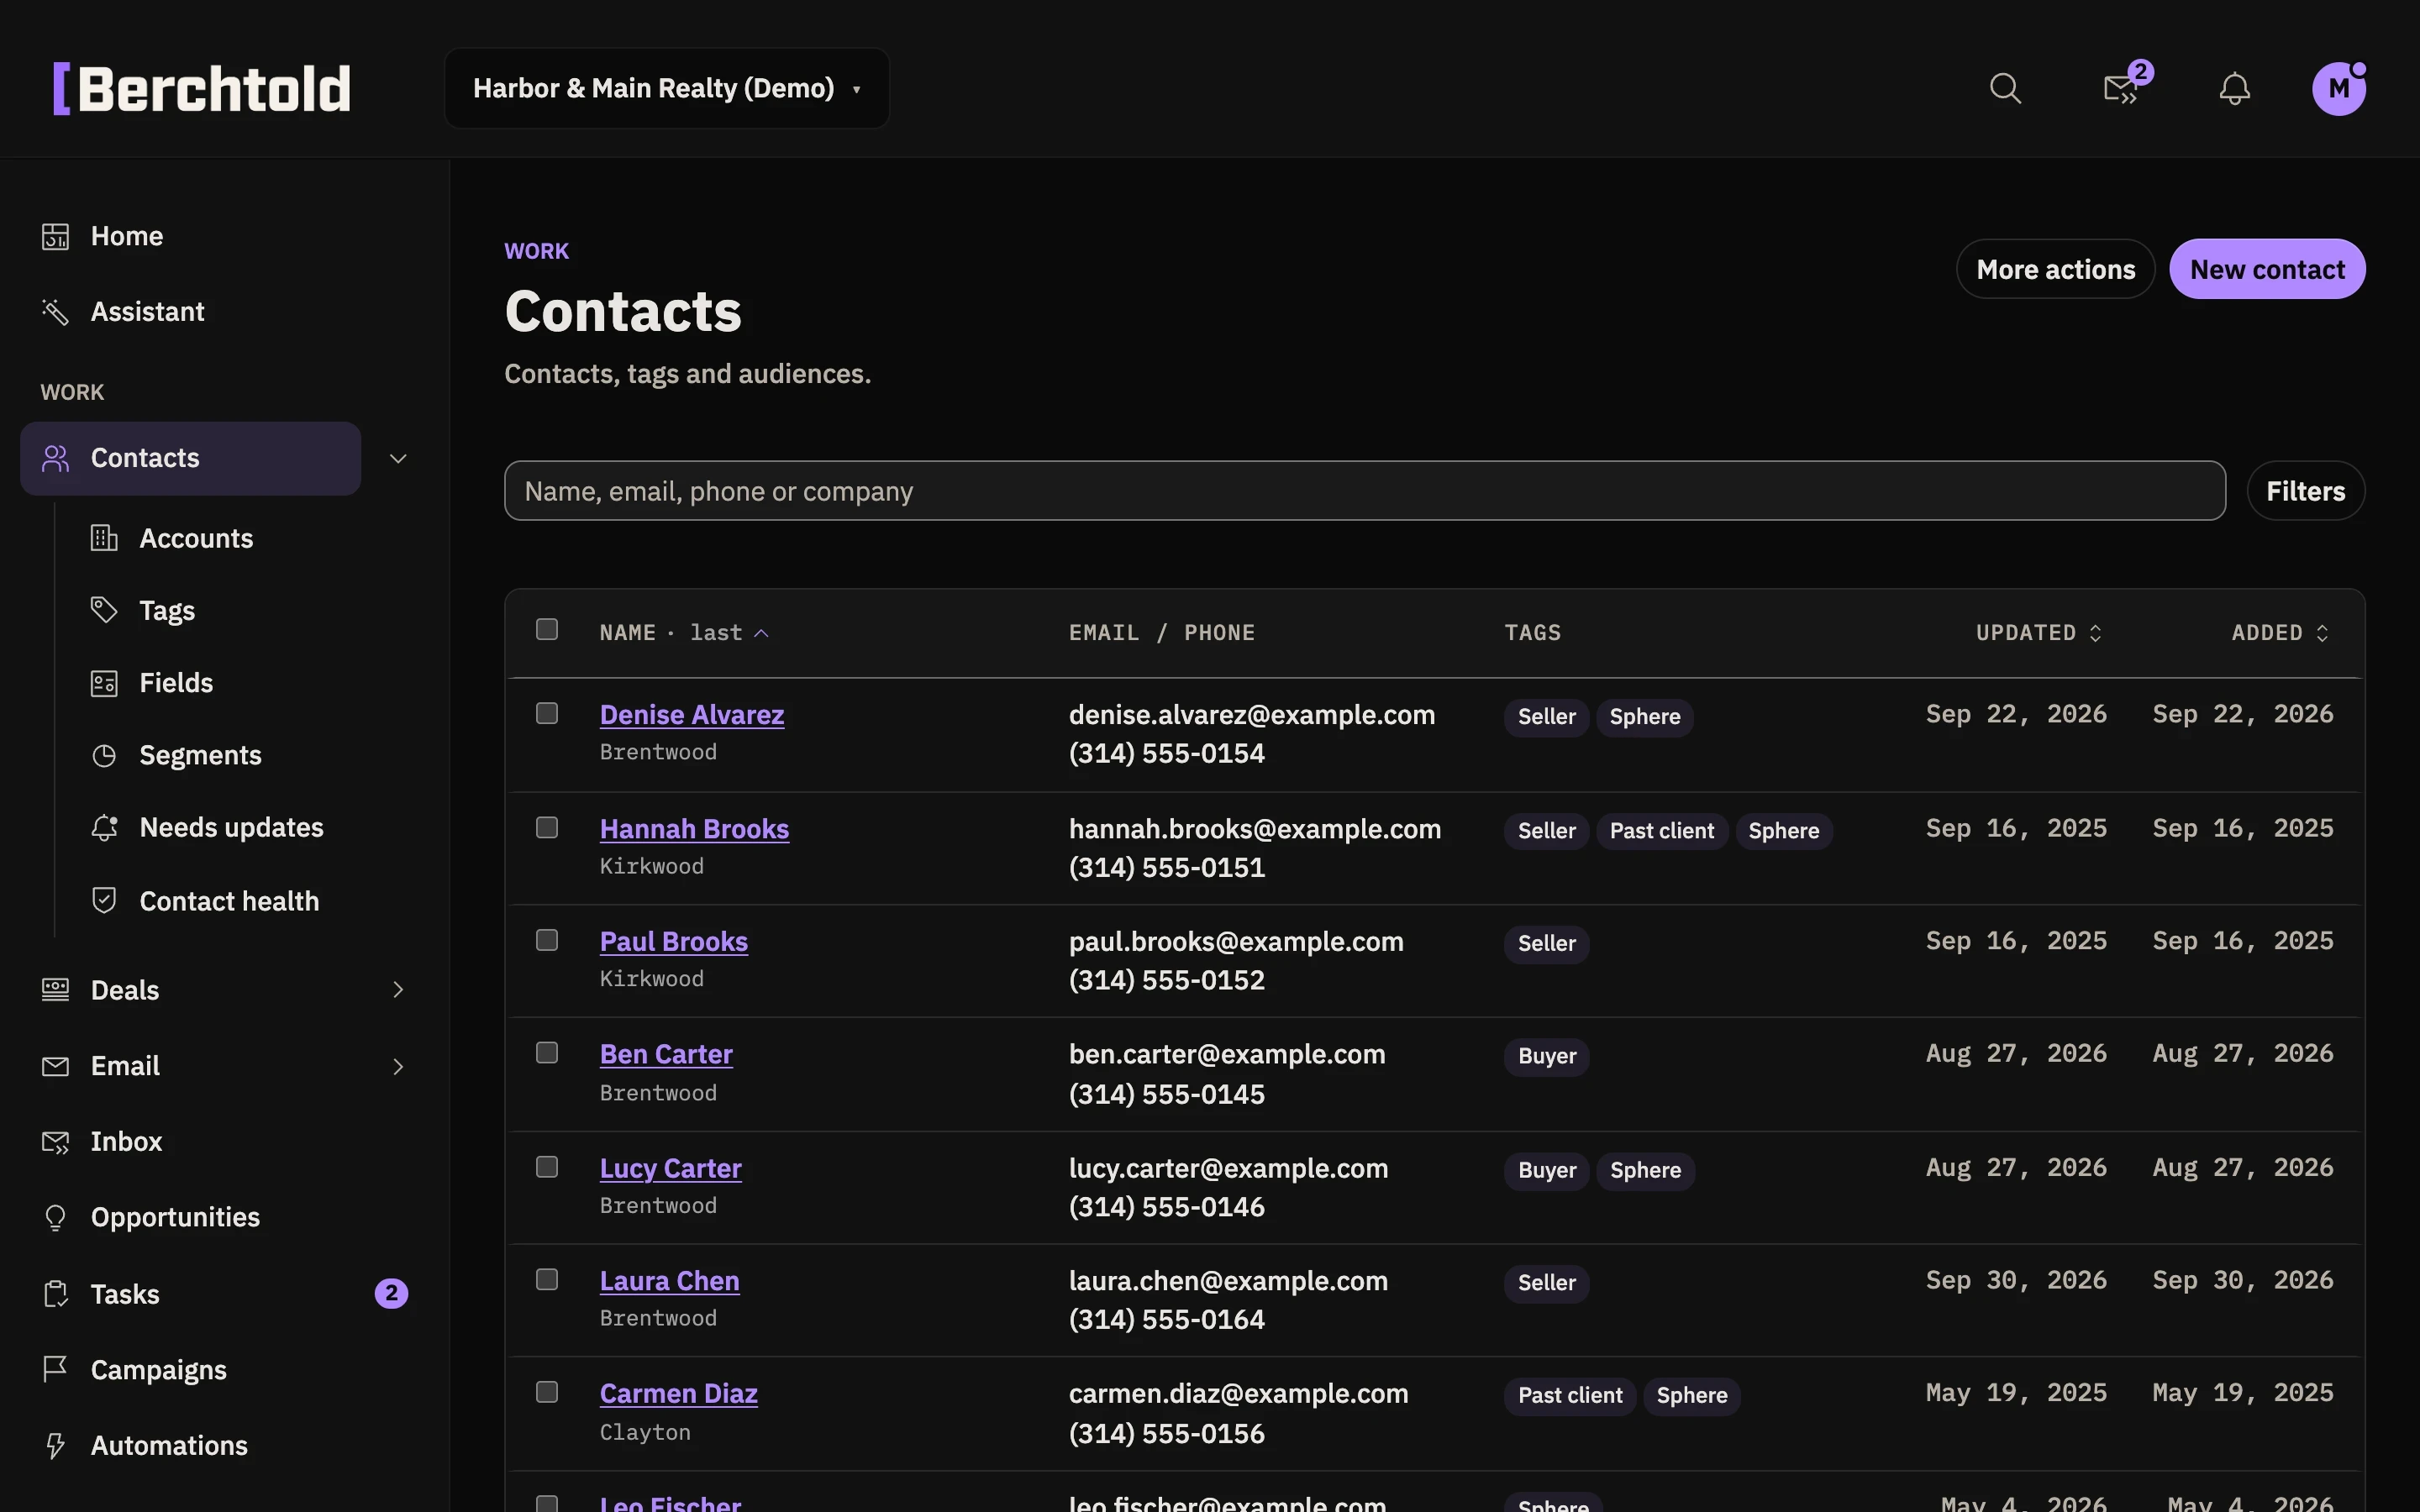Open the More actions button
This screenshot has width=2420, height=1512.
[2055, 269]
